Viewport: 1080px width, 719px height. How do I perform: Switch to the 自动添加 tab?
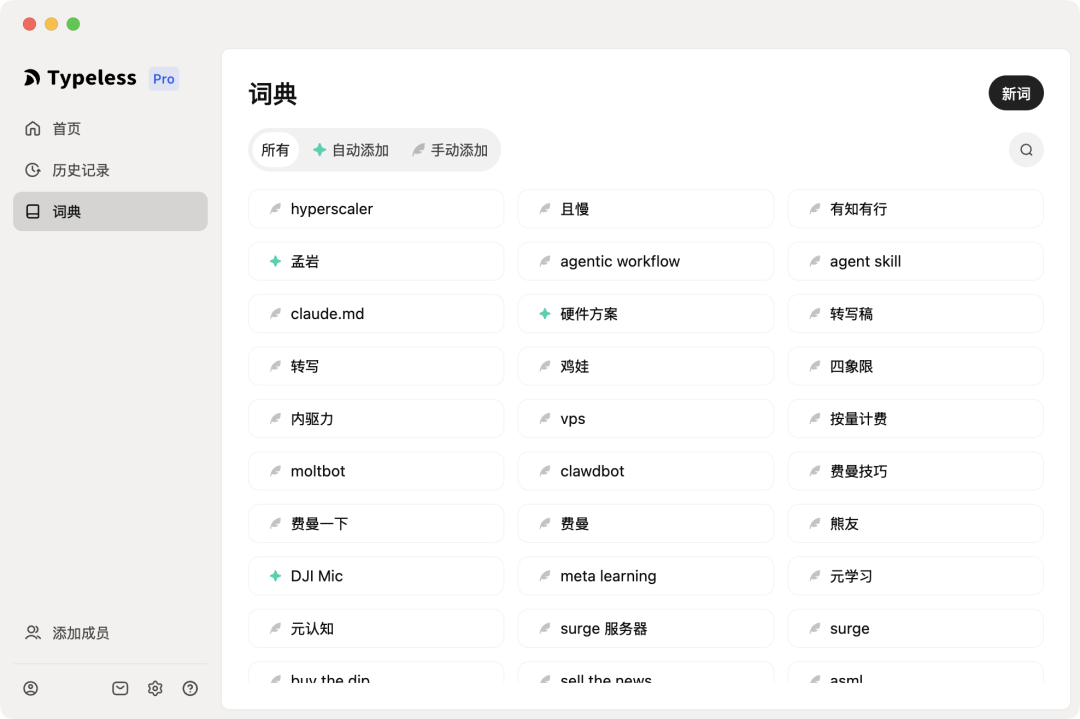(x=351, y=150)
